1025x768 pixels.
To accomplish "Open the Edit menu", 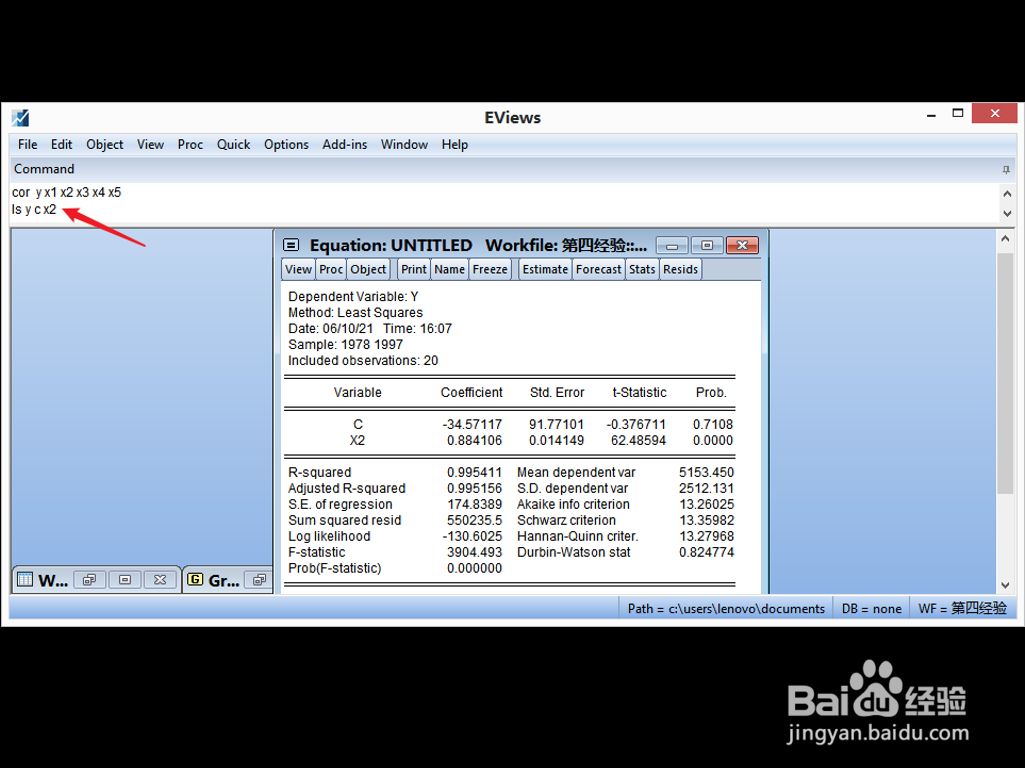I will pos(61,144).
